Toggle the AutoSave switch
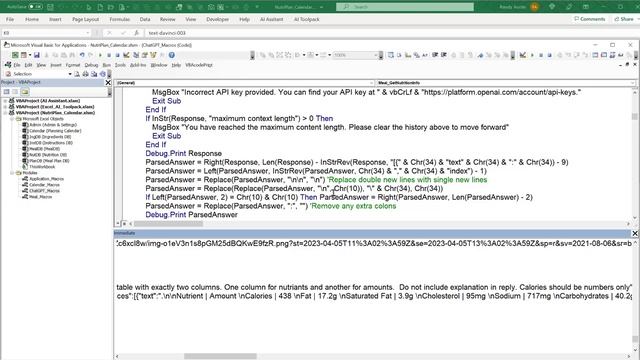 [x=35, y=7]
